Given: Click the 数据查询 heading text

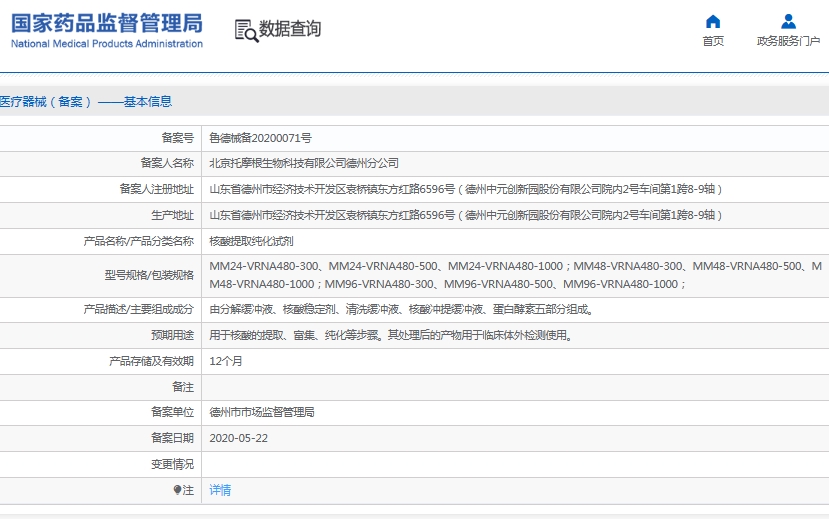Looking at the screenshot, I should point(290,29).
